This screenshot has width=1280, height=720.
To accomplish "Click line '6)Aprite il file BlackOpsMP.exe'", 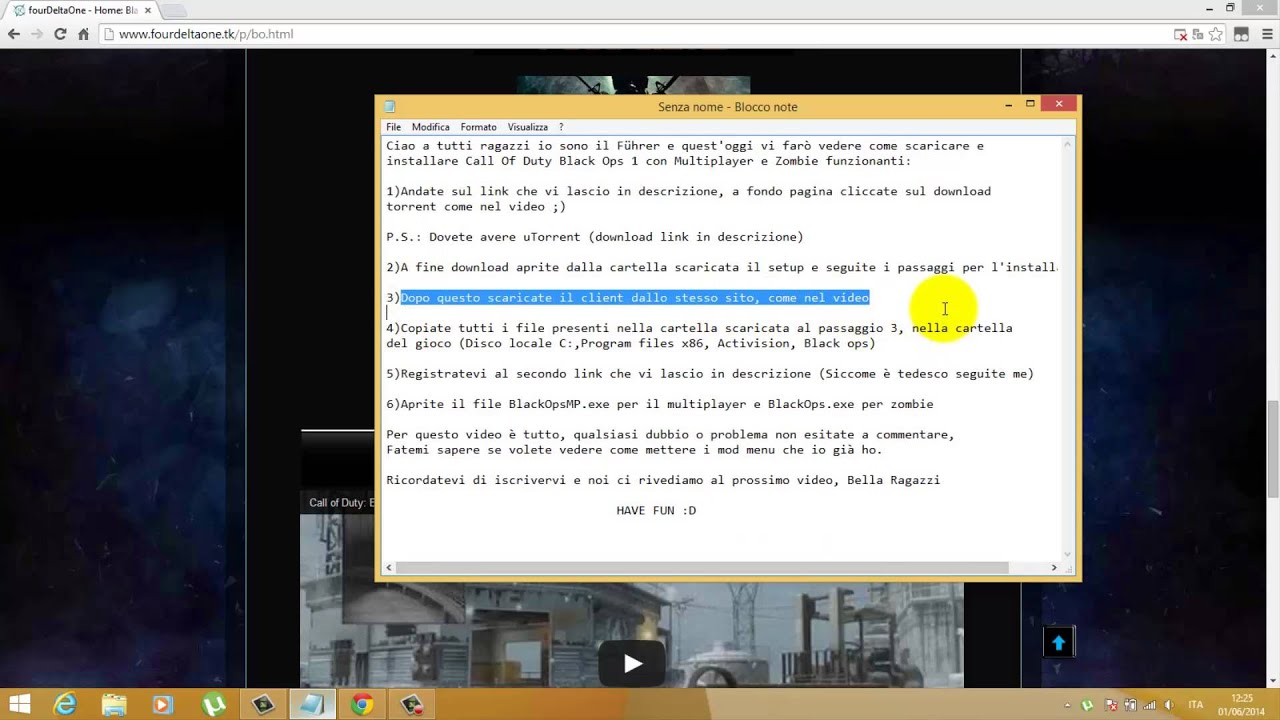I will 660,404.
